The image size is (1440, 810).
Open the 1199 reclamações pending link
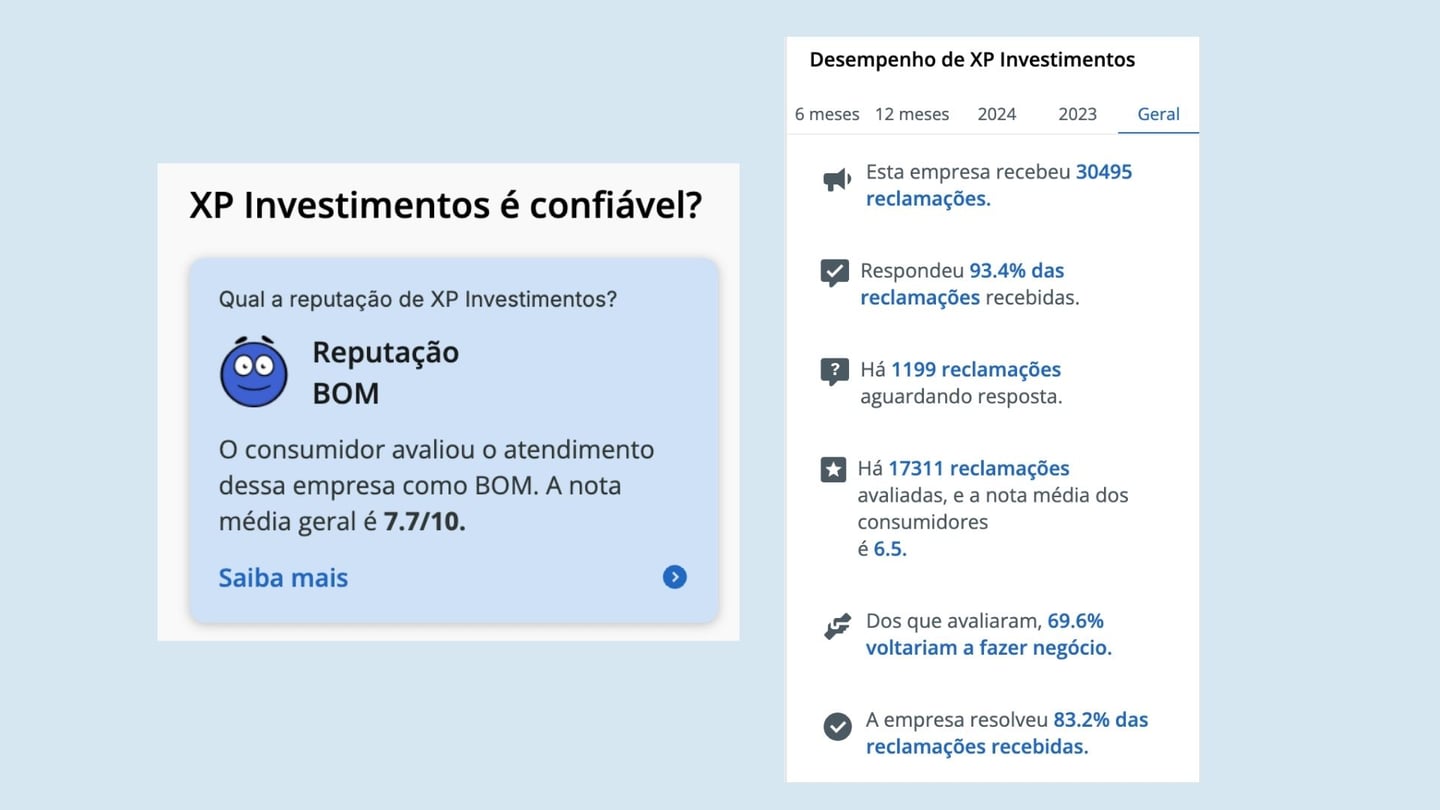pyautogui.click(x=974, y=369)
